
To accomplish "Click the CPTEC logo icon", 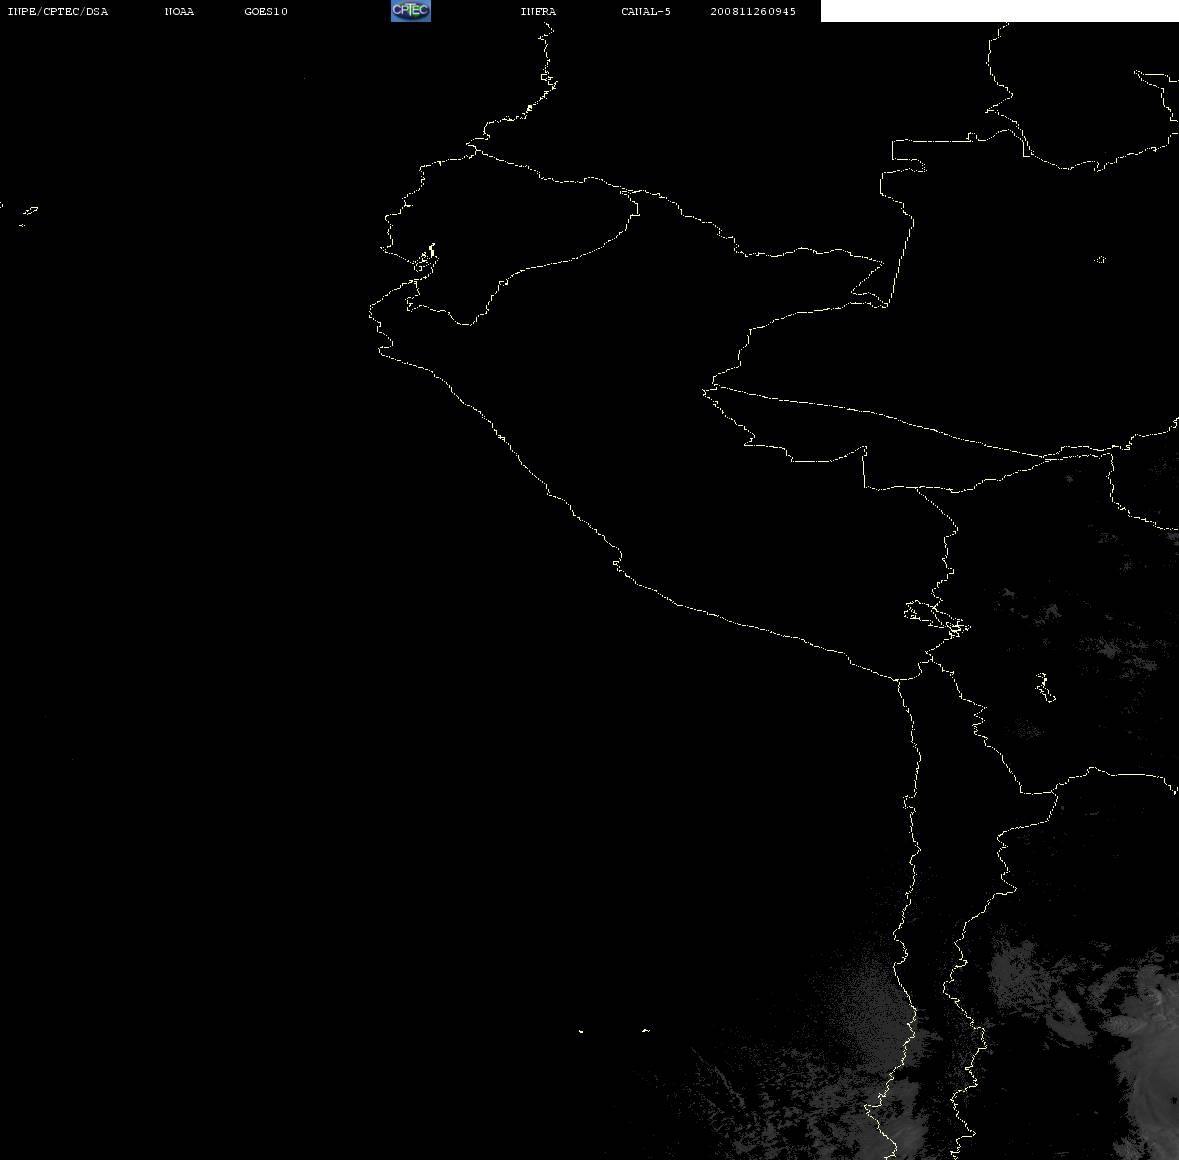I will 411,11.
